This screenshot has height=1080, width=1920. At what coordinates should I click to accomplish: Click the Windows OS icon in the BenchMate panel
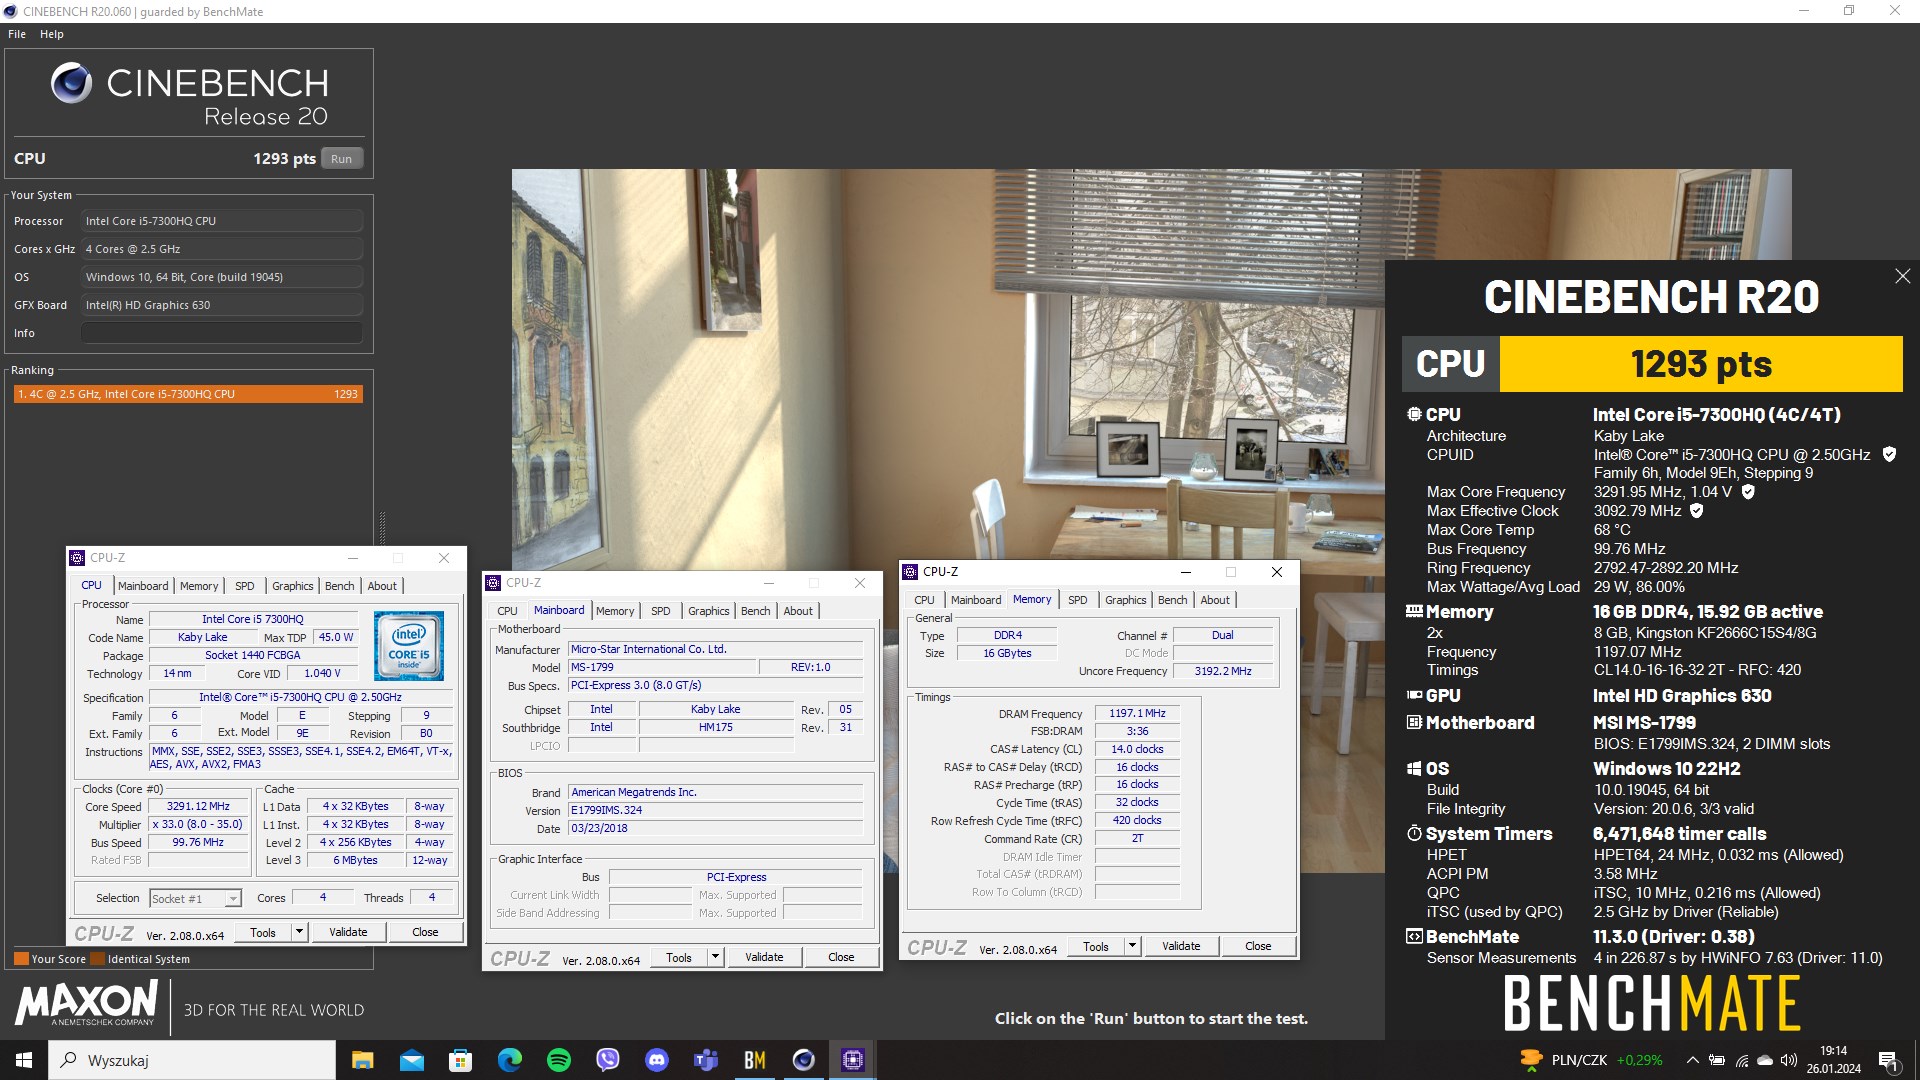point(1414,769)
